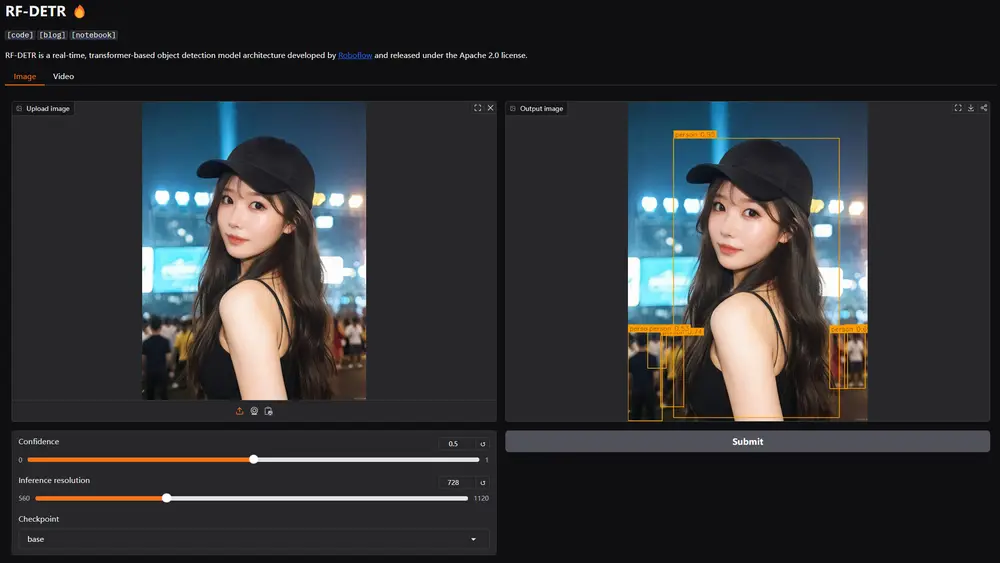Reset the Inference resolution value
1000x563 pixels.
483,483
